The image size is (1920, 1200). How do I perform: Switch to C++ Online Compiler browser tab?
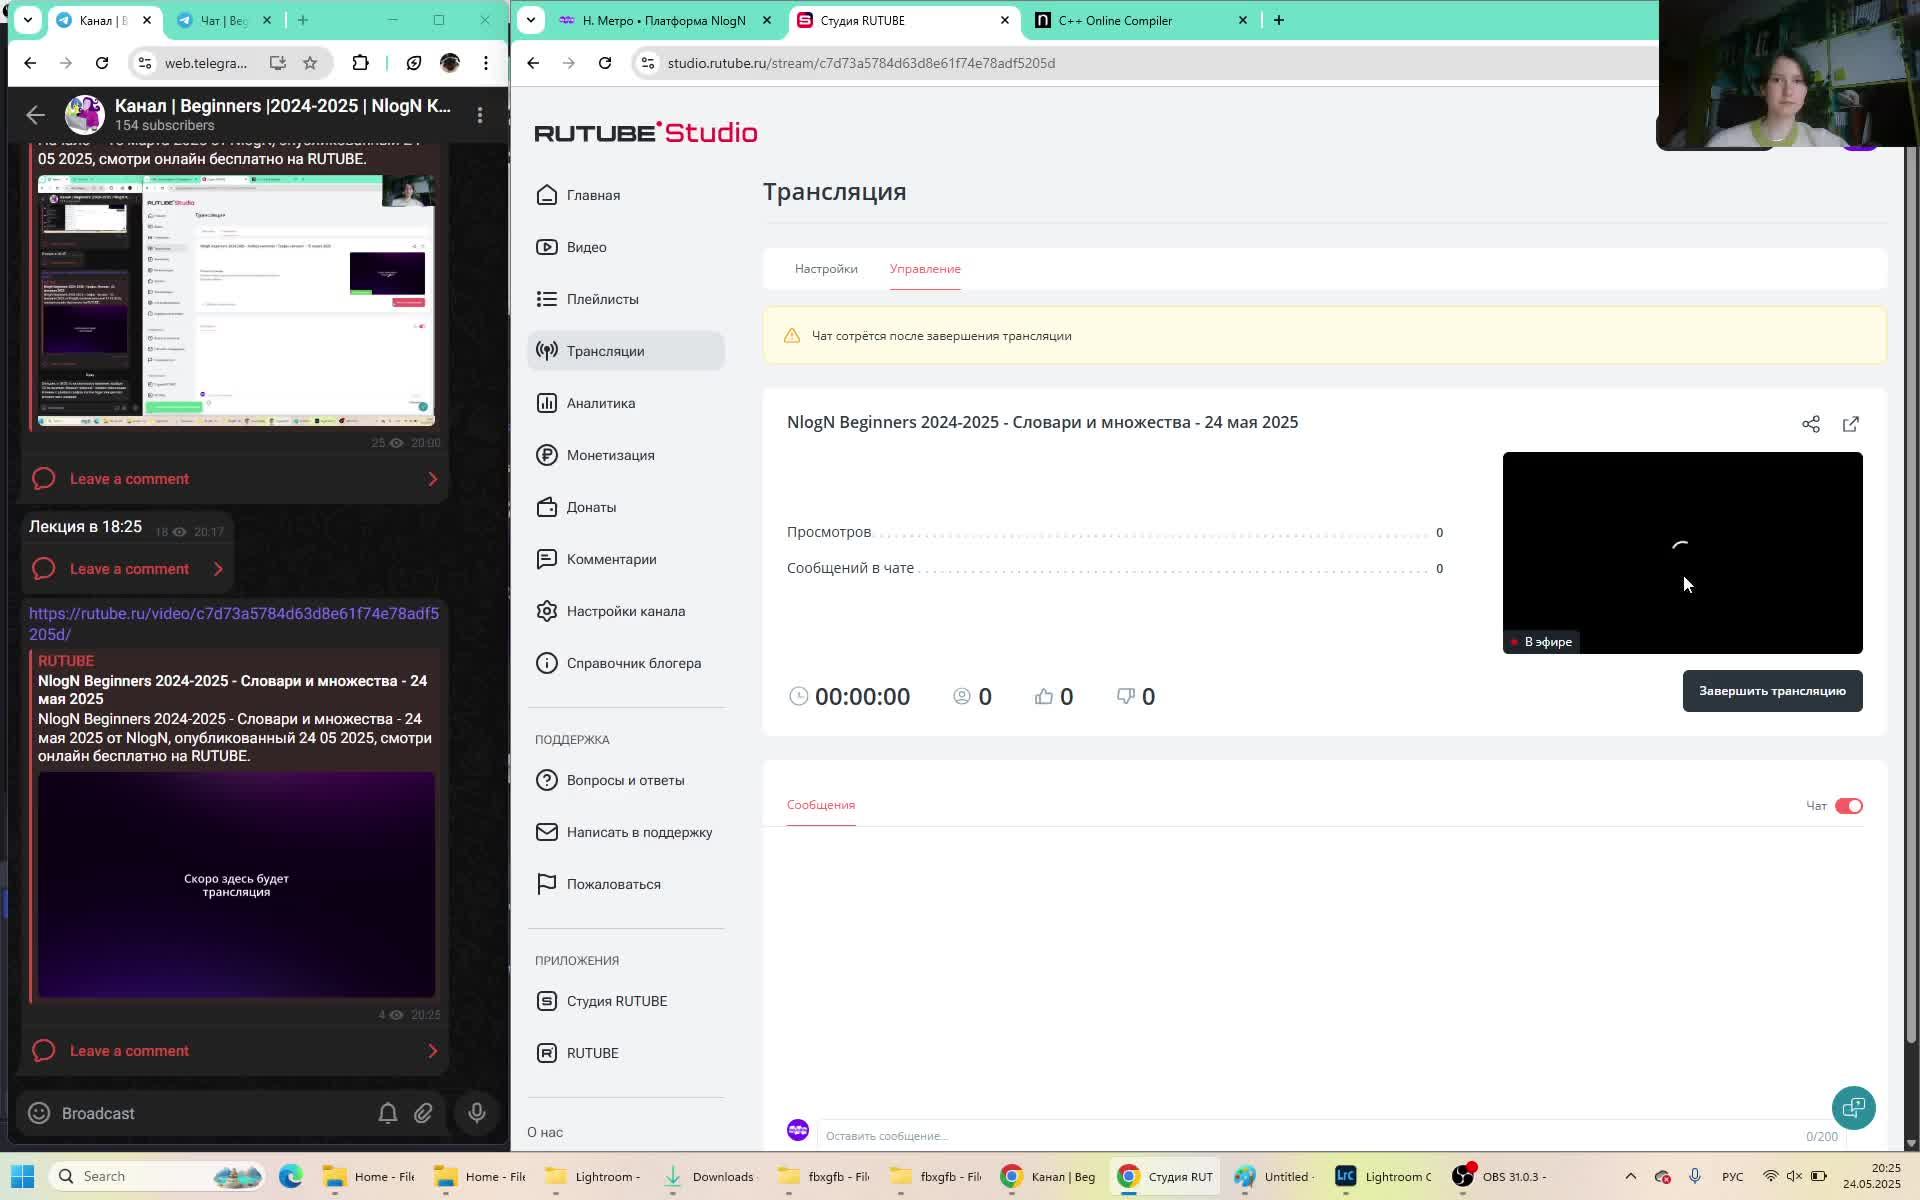pos(1115,20)
